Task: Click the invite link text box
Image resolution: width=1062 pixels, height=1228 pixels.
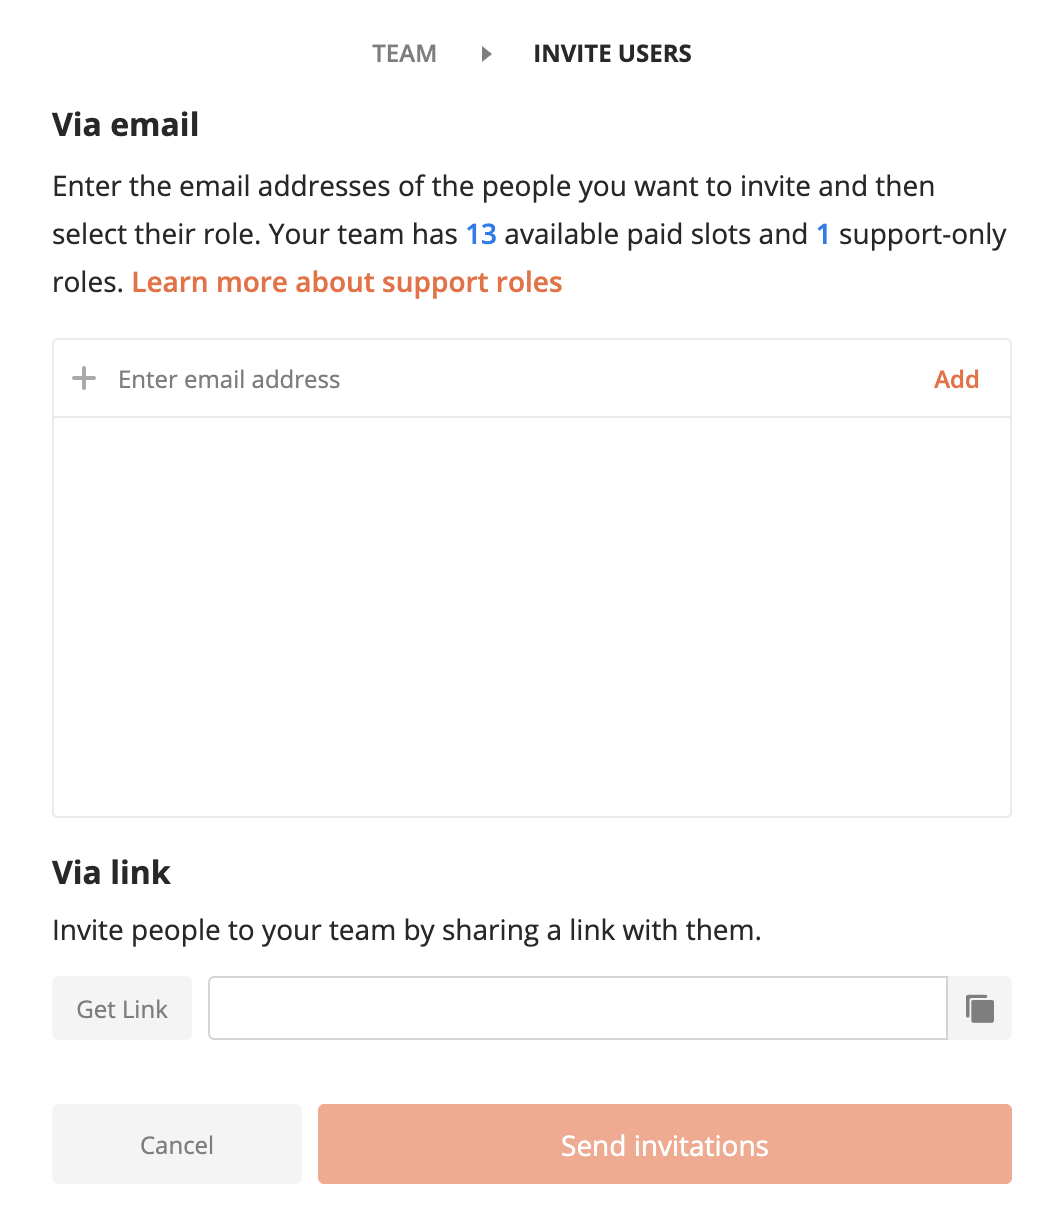Action: (x=577, y=1009)
